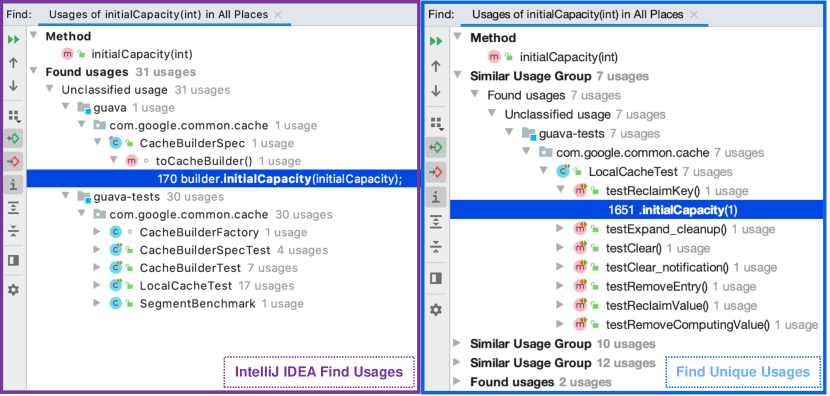The width and height of the screenshot is (830, 396).
Task: Click SegmentBenchmark class icon
Action: tap(115, 303)
